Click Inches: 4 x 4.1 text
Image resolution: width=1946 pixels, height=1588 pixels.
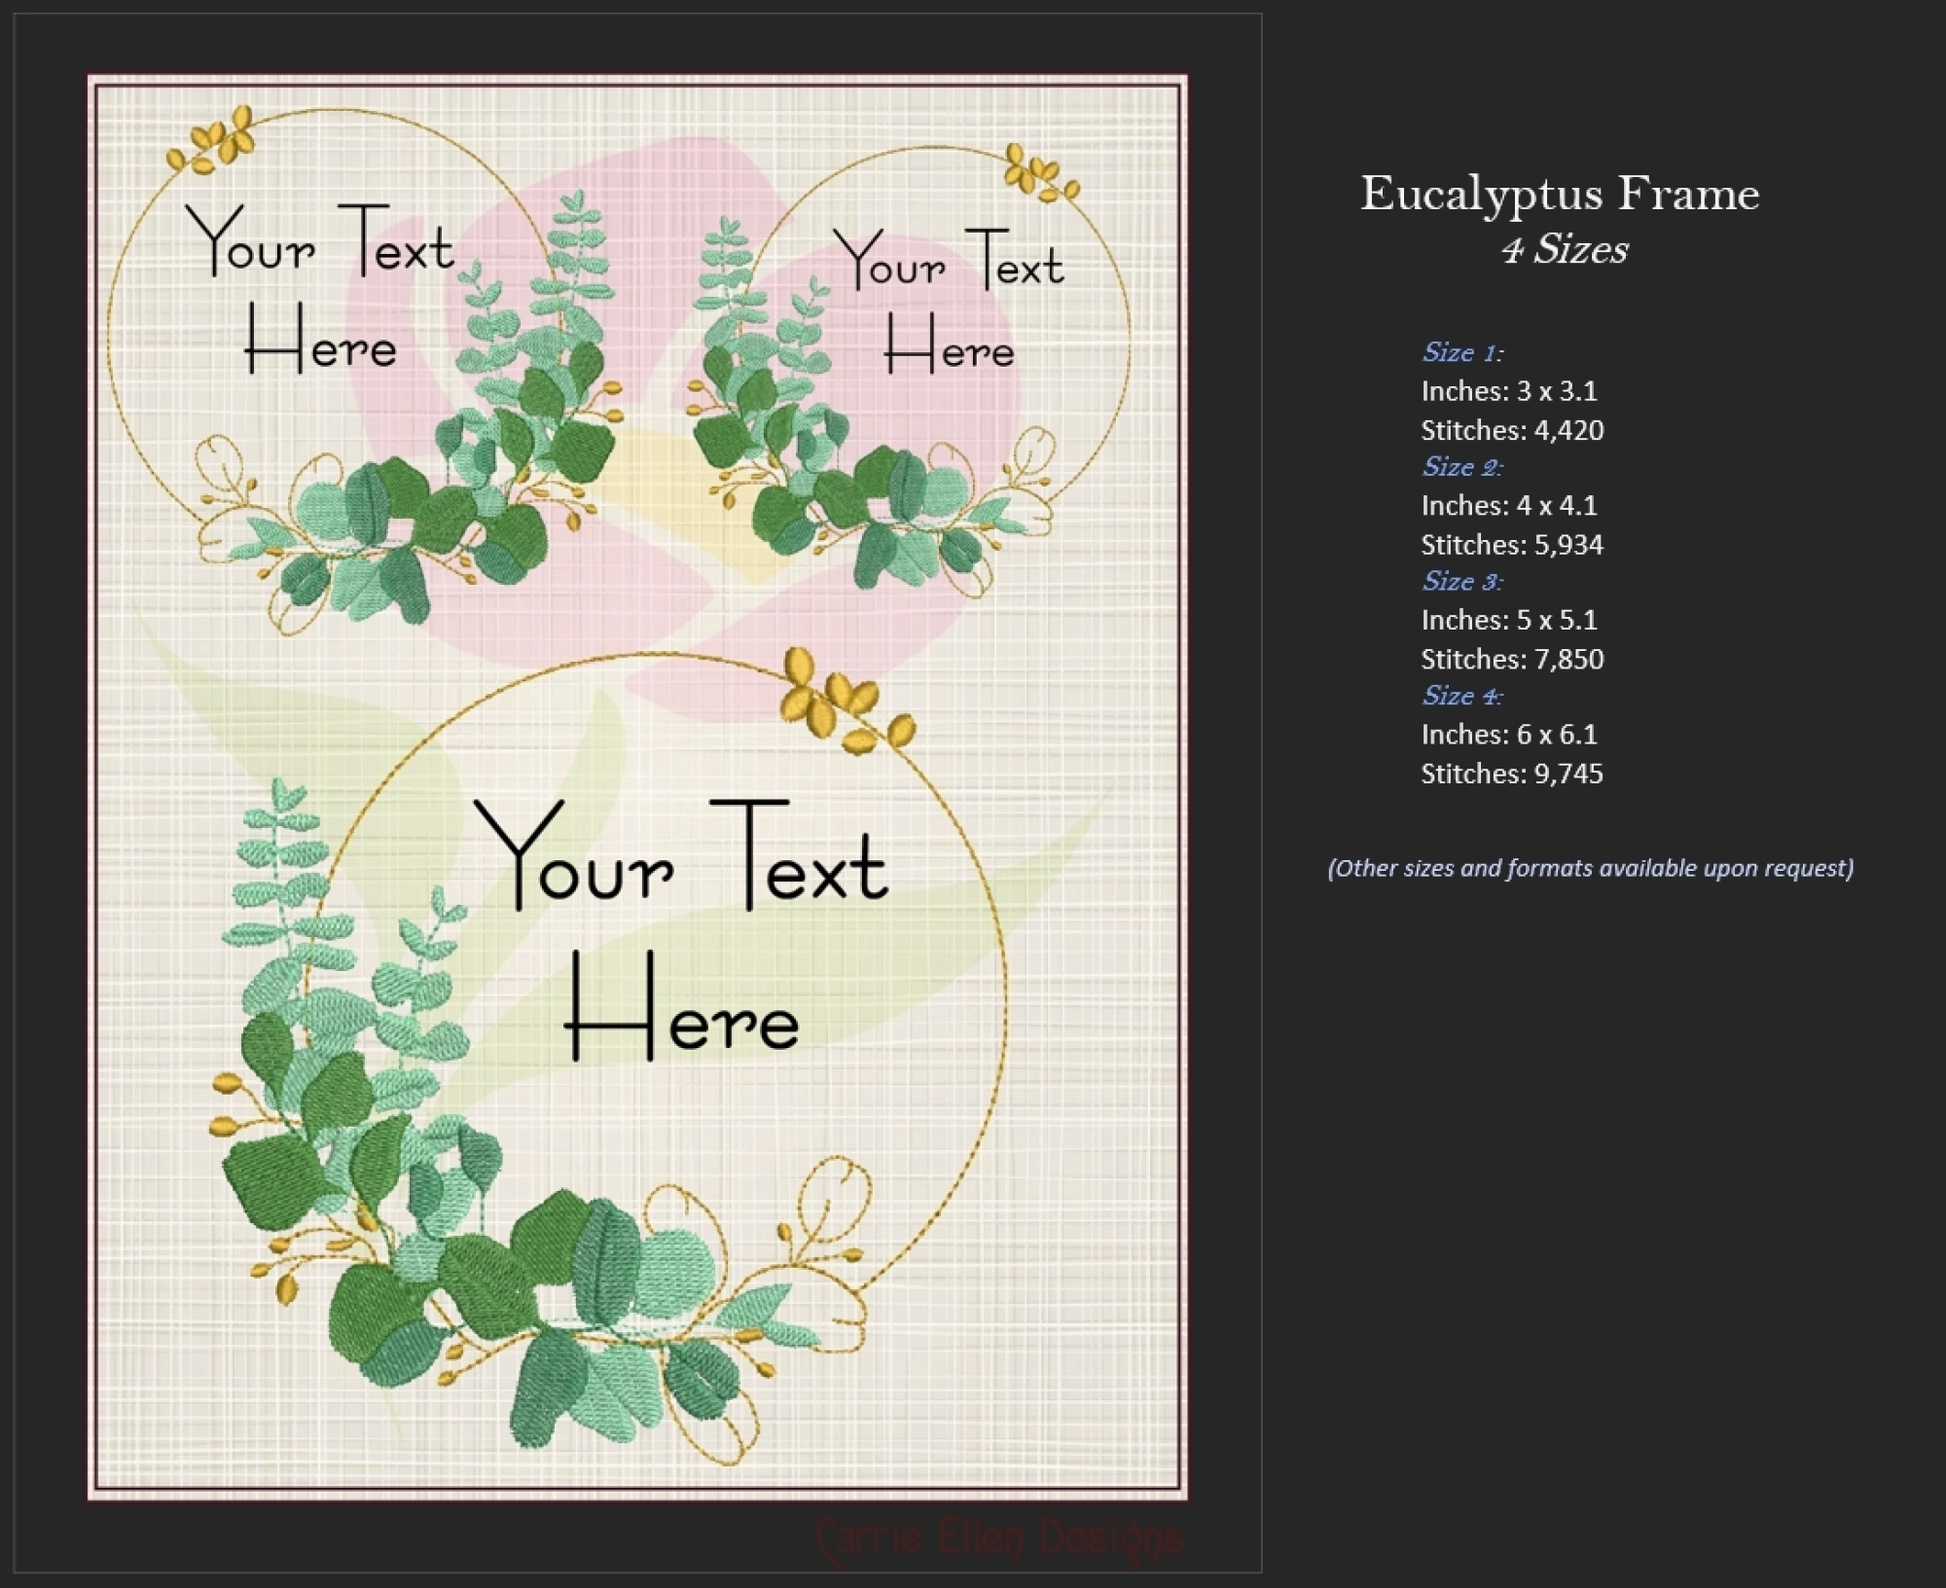click(1508, 505)
